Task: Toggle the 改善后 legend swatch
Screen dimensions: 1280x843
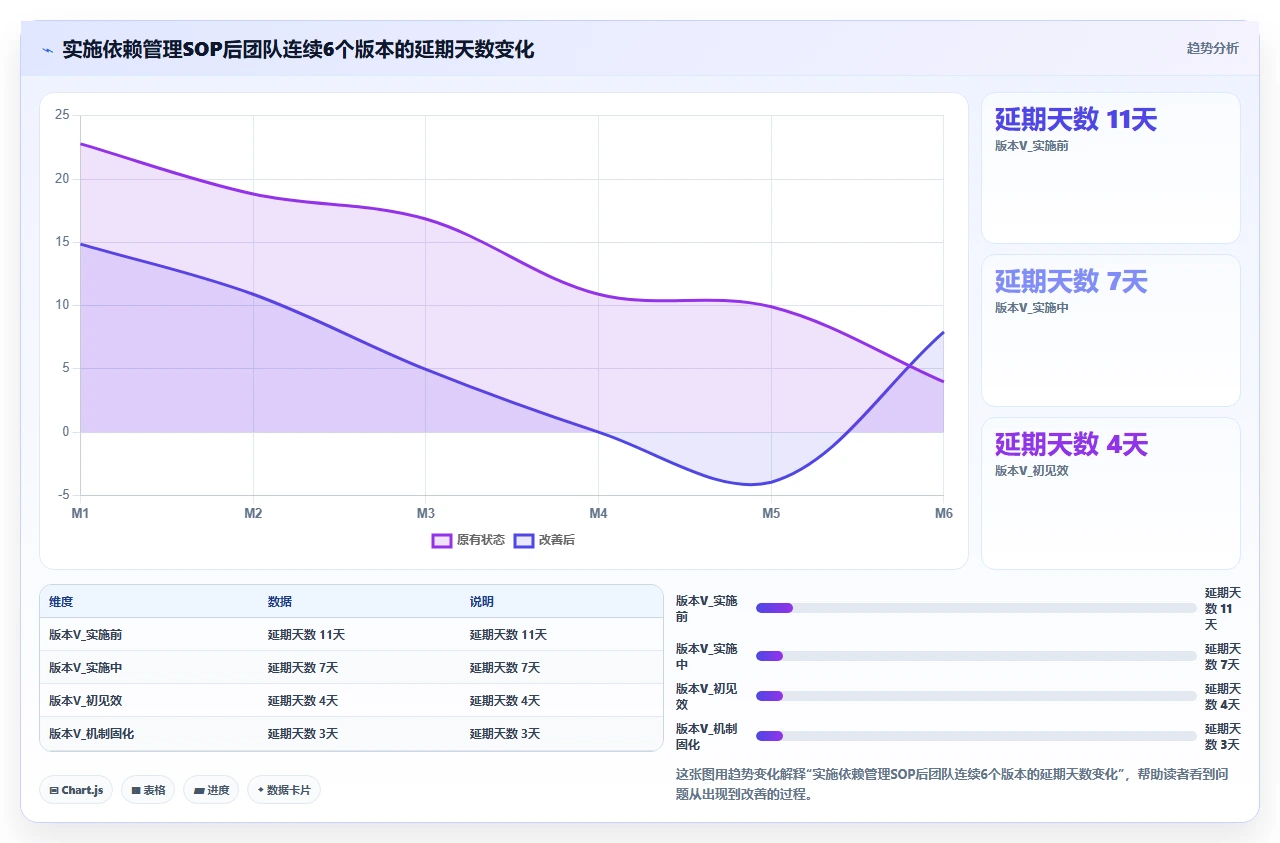Action: (524, 540)
